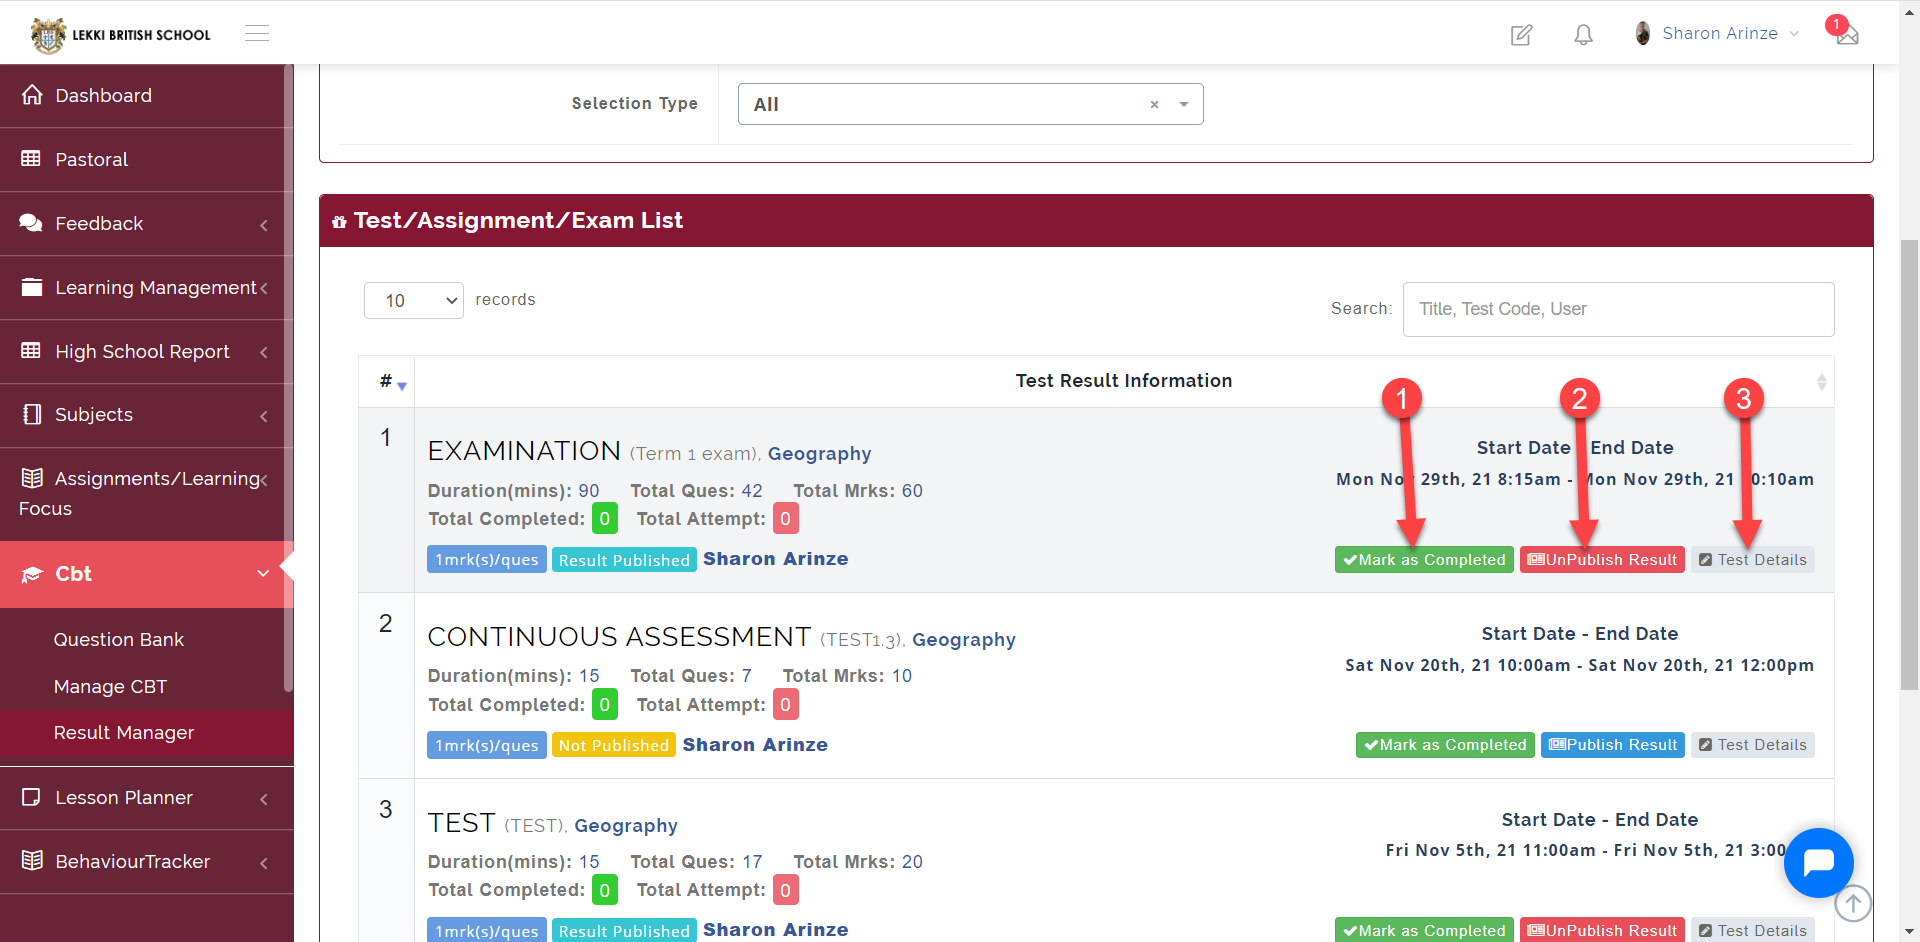Open the notifications bell icon
1920x942 pixels.
point(1583,35)
